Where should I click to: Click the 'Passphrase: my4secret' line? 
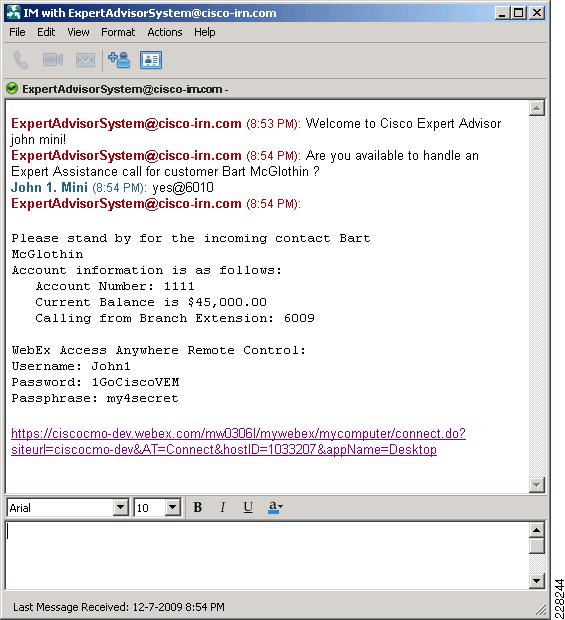(x=95, y=398)
